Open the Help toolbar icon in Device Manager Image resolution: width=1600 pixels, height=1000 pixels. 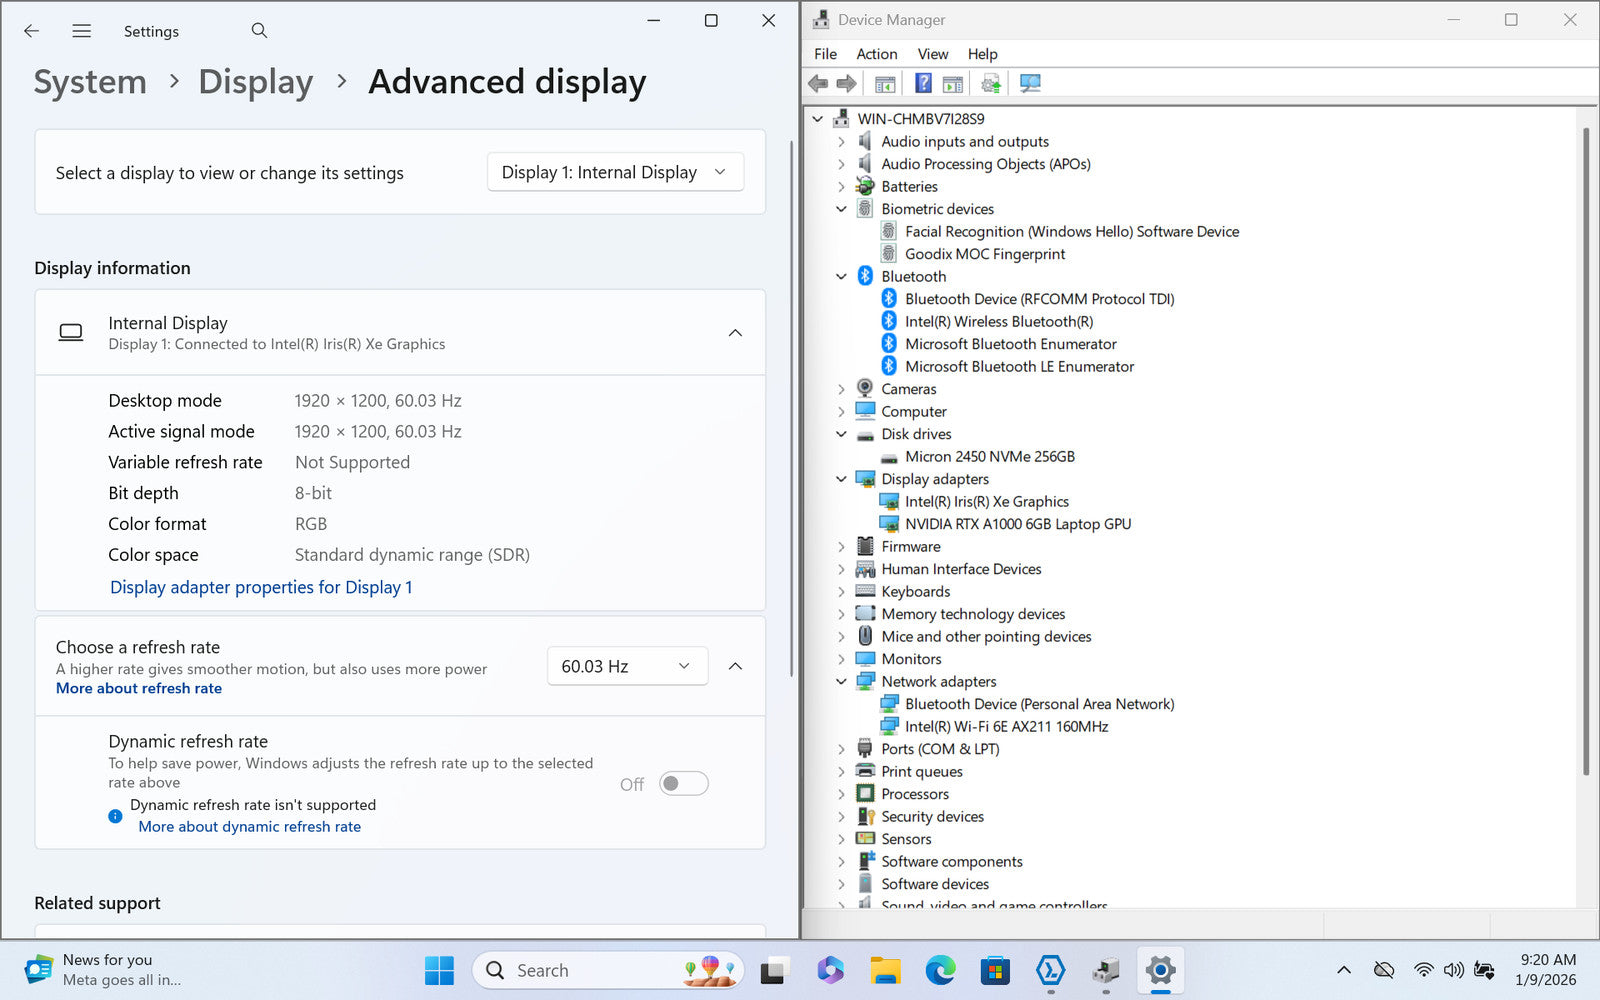923,84
